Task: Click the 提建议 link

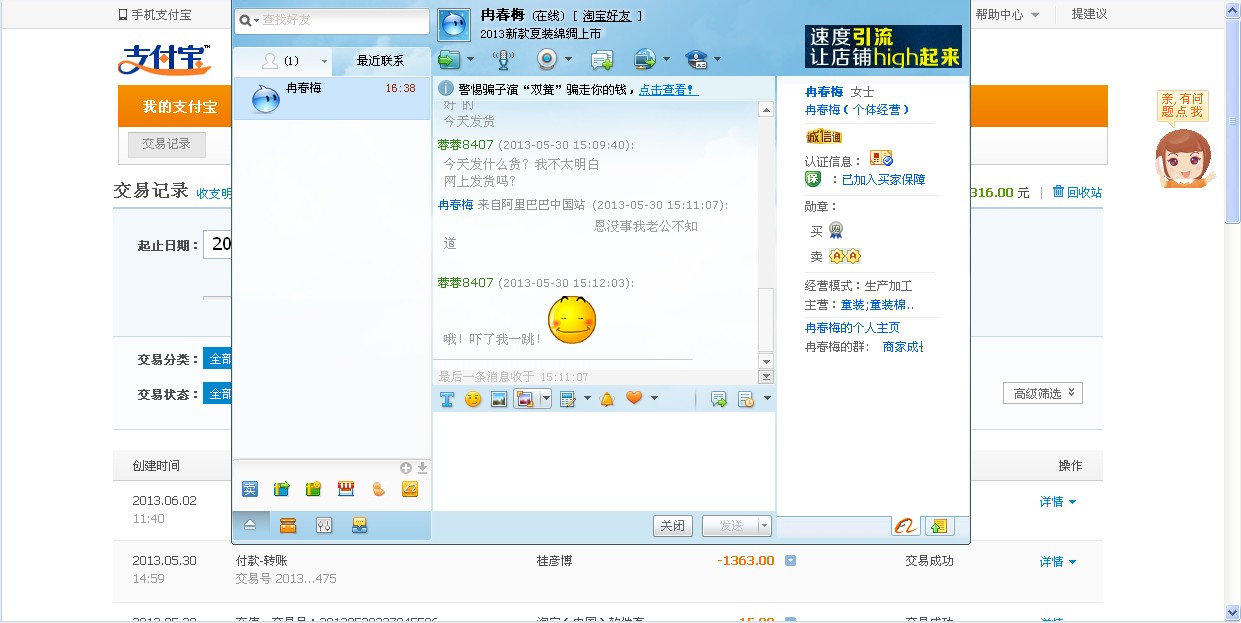Action: (x=1089, y=15)
